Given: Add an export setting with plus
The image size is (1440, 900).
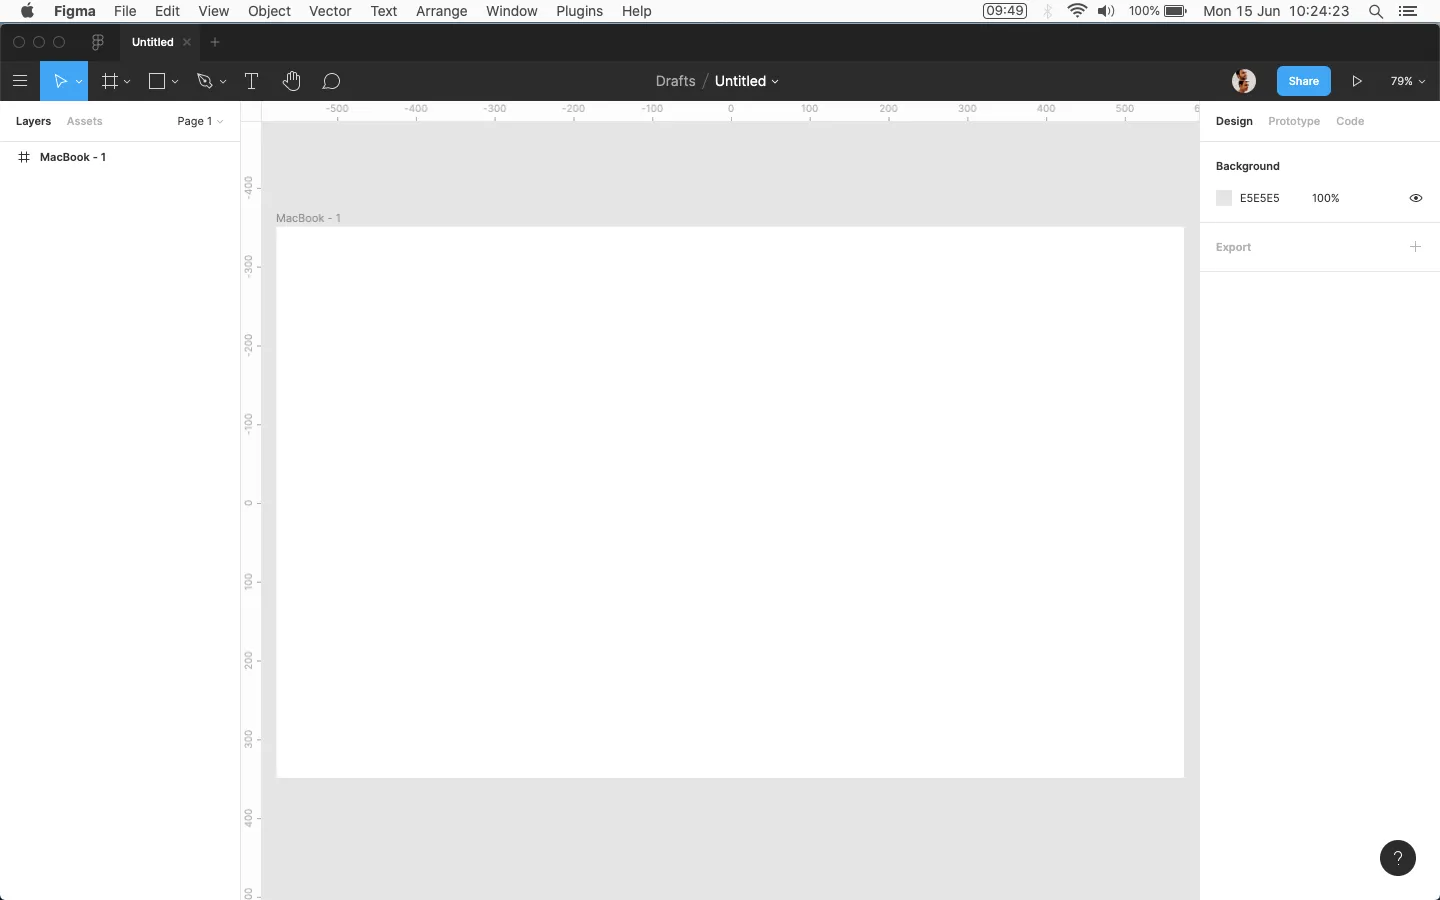Looking at the screenshot, I should click(1416, 247).
